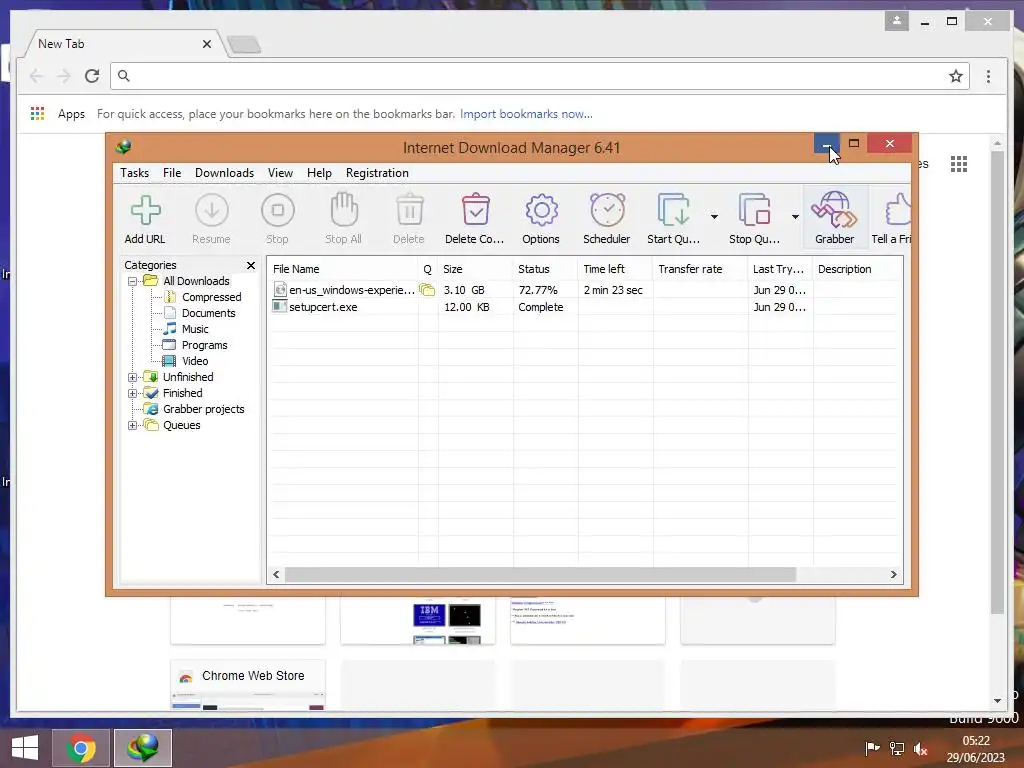The image size is (1024, 768).
Task: Reload the page in Chrome
Action: click(x=92, y=76)
